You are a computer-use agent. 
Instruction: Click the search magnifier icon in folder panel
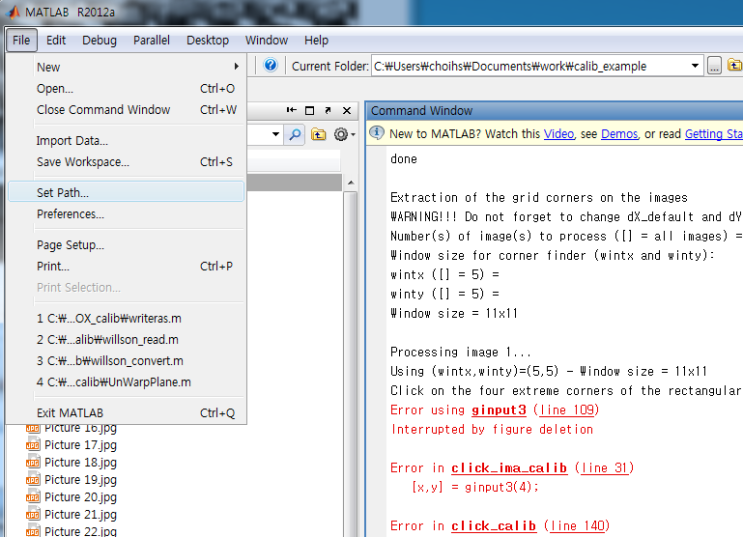pos(294,134)
